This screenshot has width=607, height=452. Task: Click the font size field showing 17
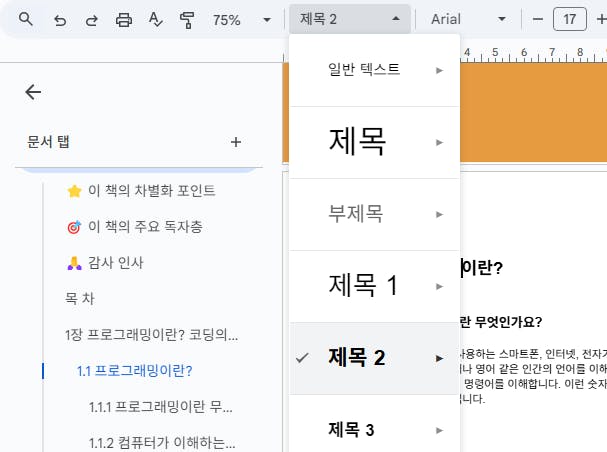coord(570,19)
